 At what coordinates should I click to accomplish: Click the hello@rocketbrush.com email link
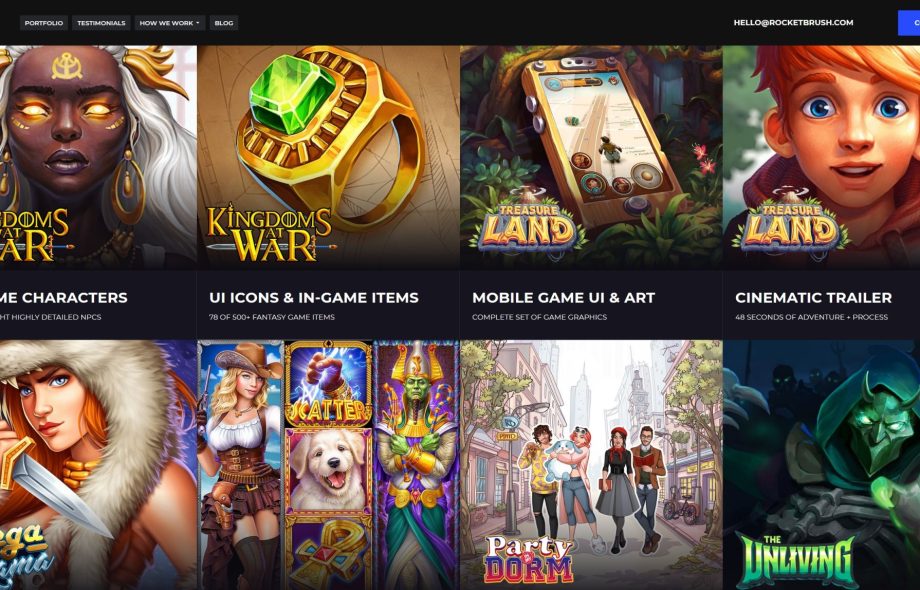[x=793, y=22]
